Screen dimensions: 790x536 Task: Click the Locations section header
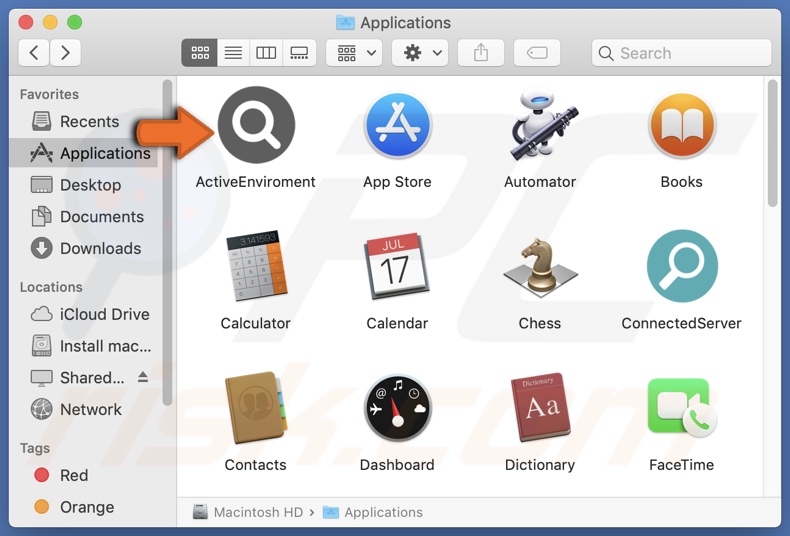coord(51,287)
